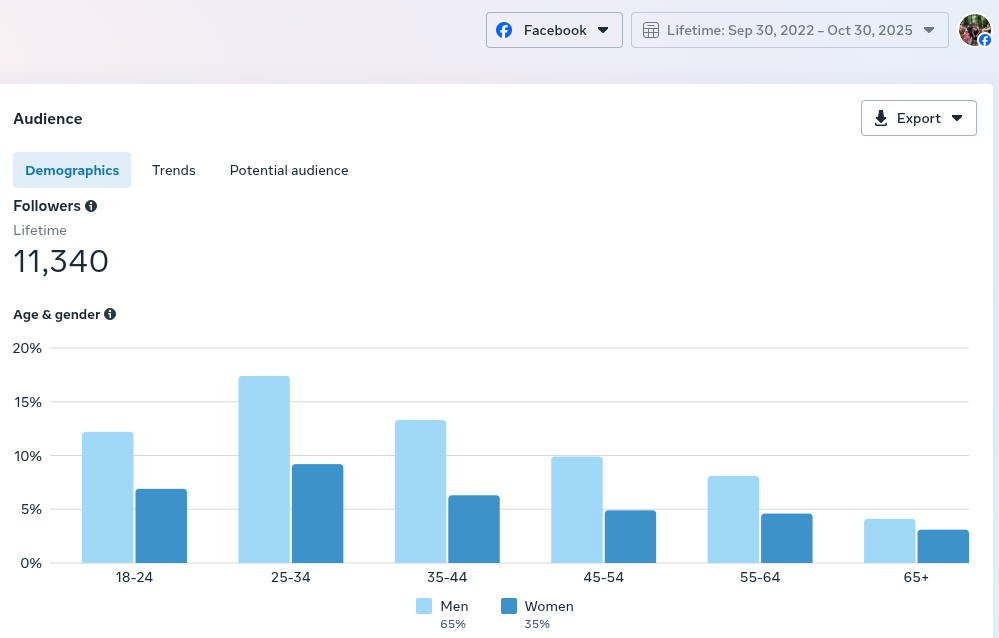Image resolution: width=999 pixels, height=638 pixels.
Task: Click the download icon on Export button
Action: click(x=881, y=118)
